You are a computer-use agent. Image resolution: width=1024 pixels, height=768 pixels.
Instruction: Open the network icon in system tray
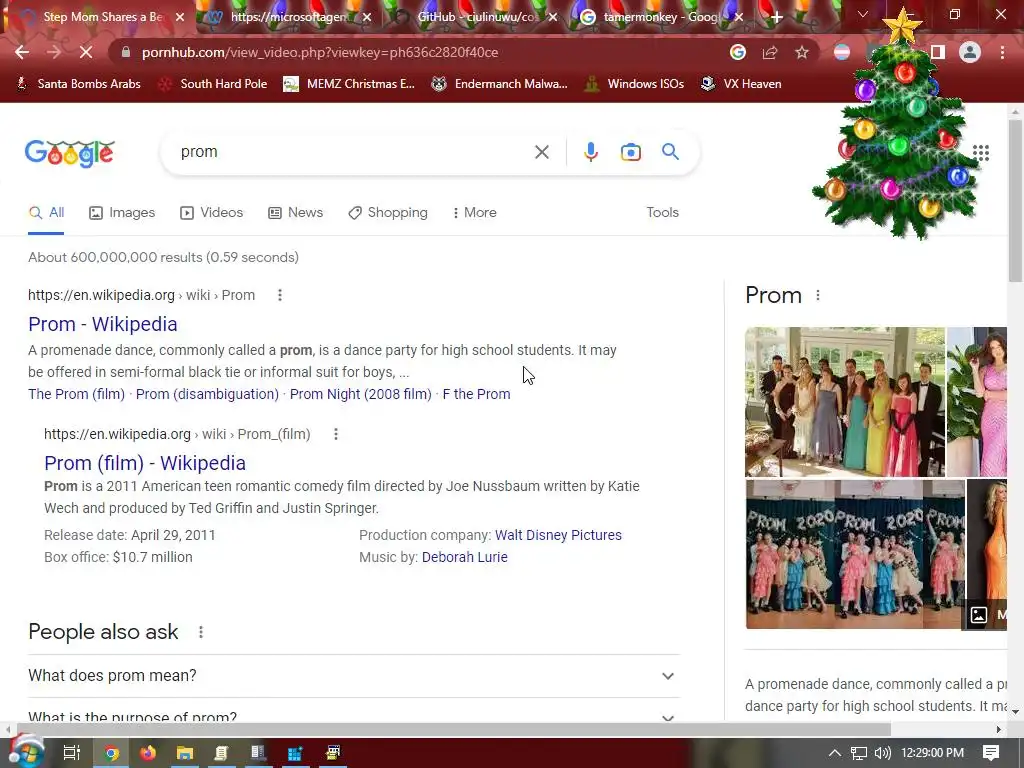point(859,753)
